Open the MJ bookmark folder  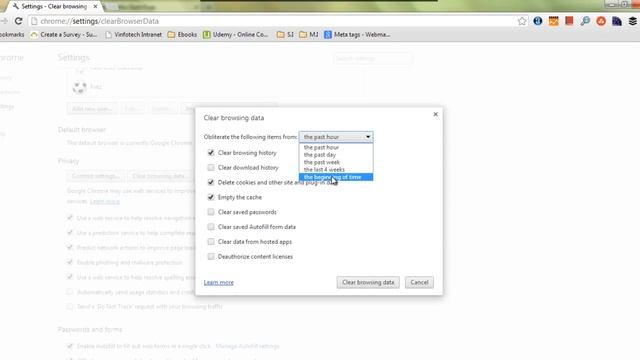coord(309,35)
